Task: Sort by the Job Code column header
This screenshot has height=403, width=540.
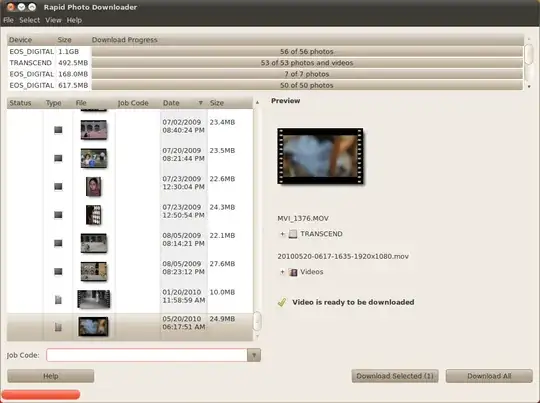Action: click(137, 103)
